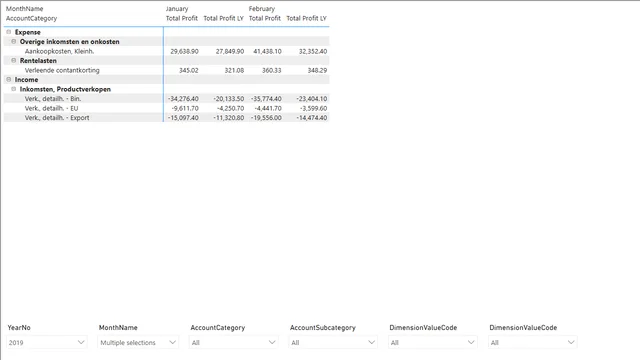
Task: Collapse the Income category row
Action: coord(9,79)
